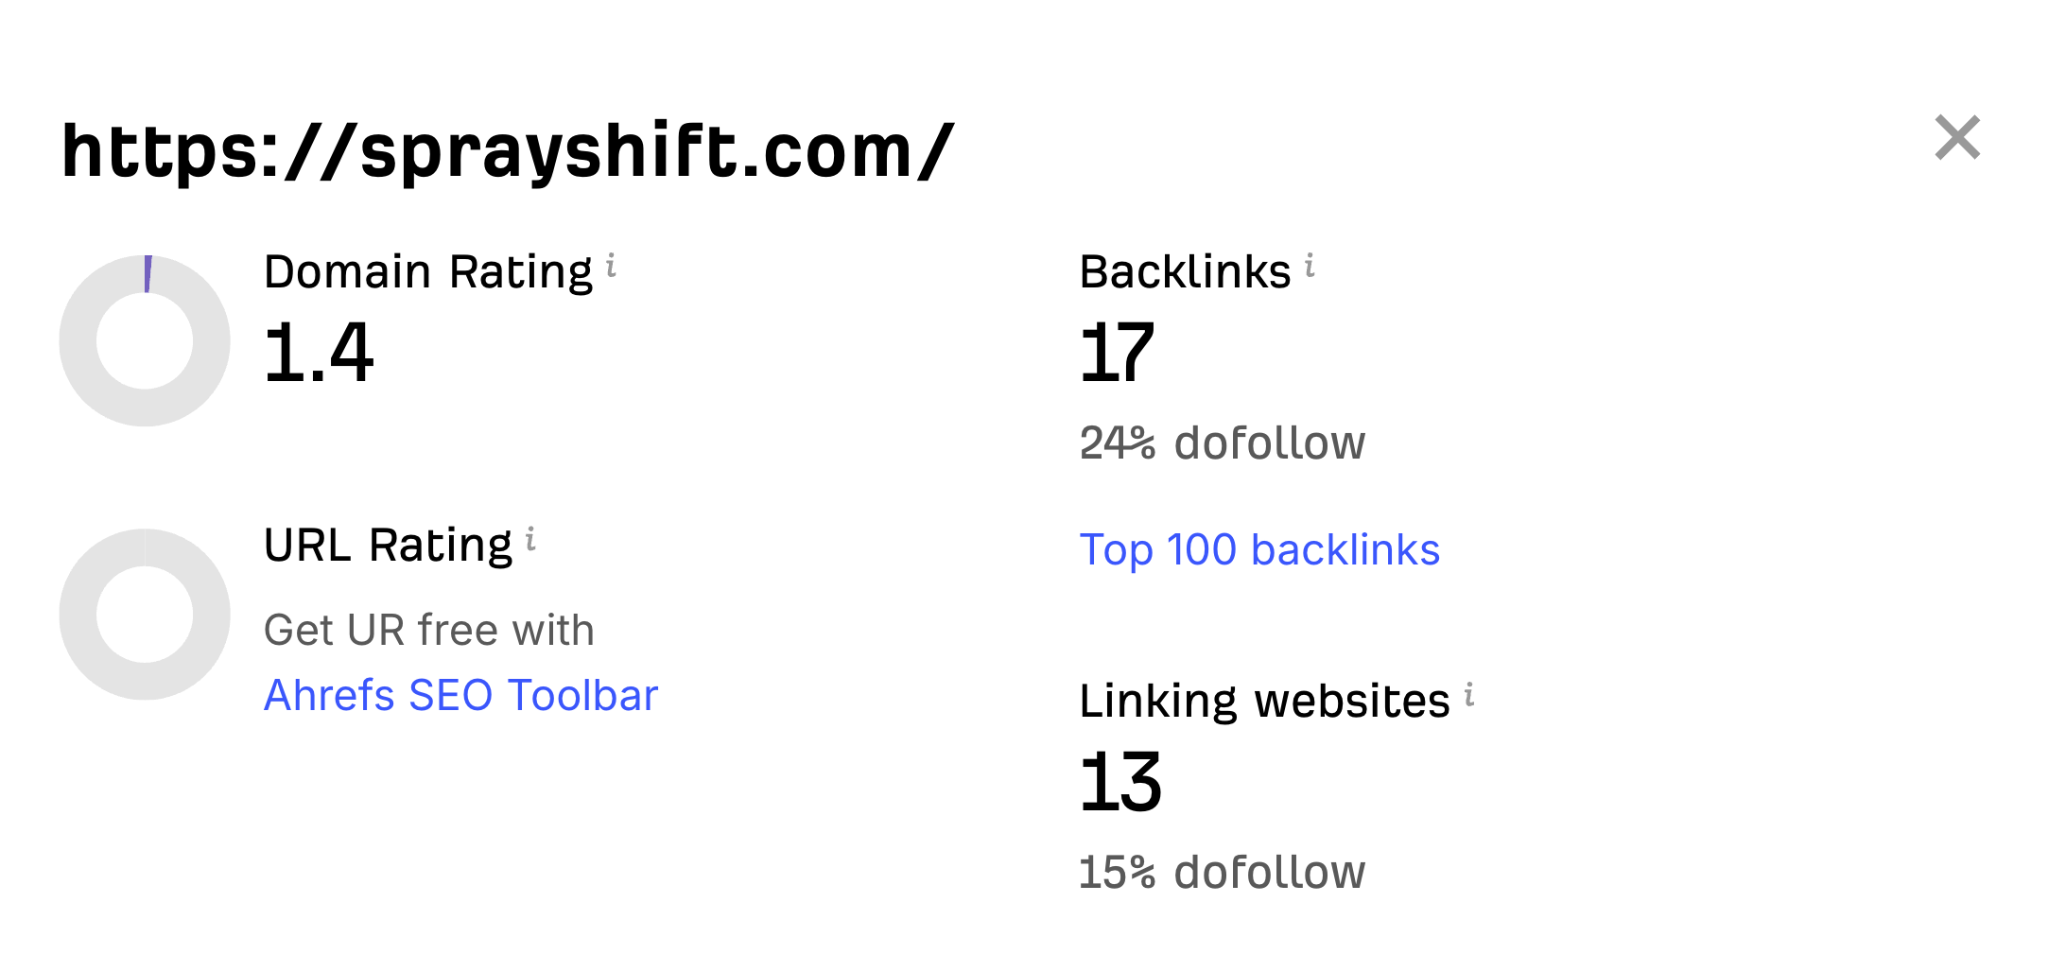2048x964 pixels.
Task: Click the 15% dofollow text
Action: click(1221, 872)
